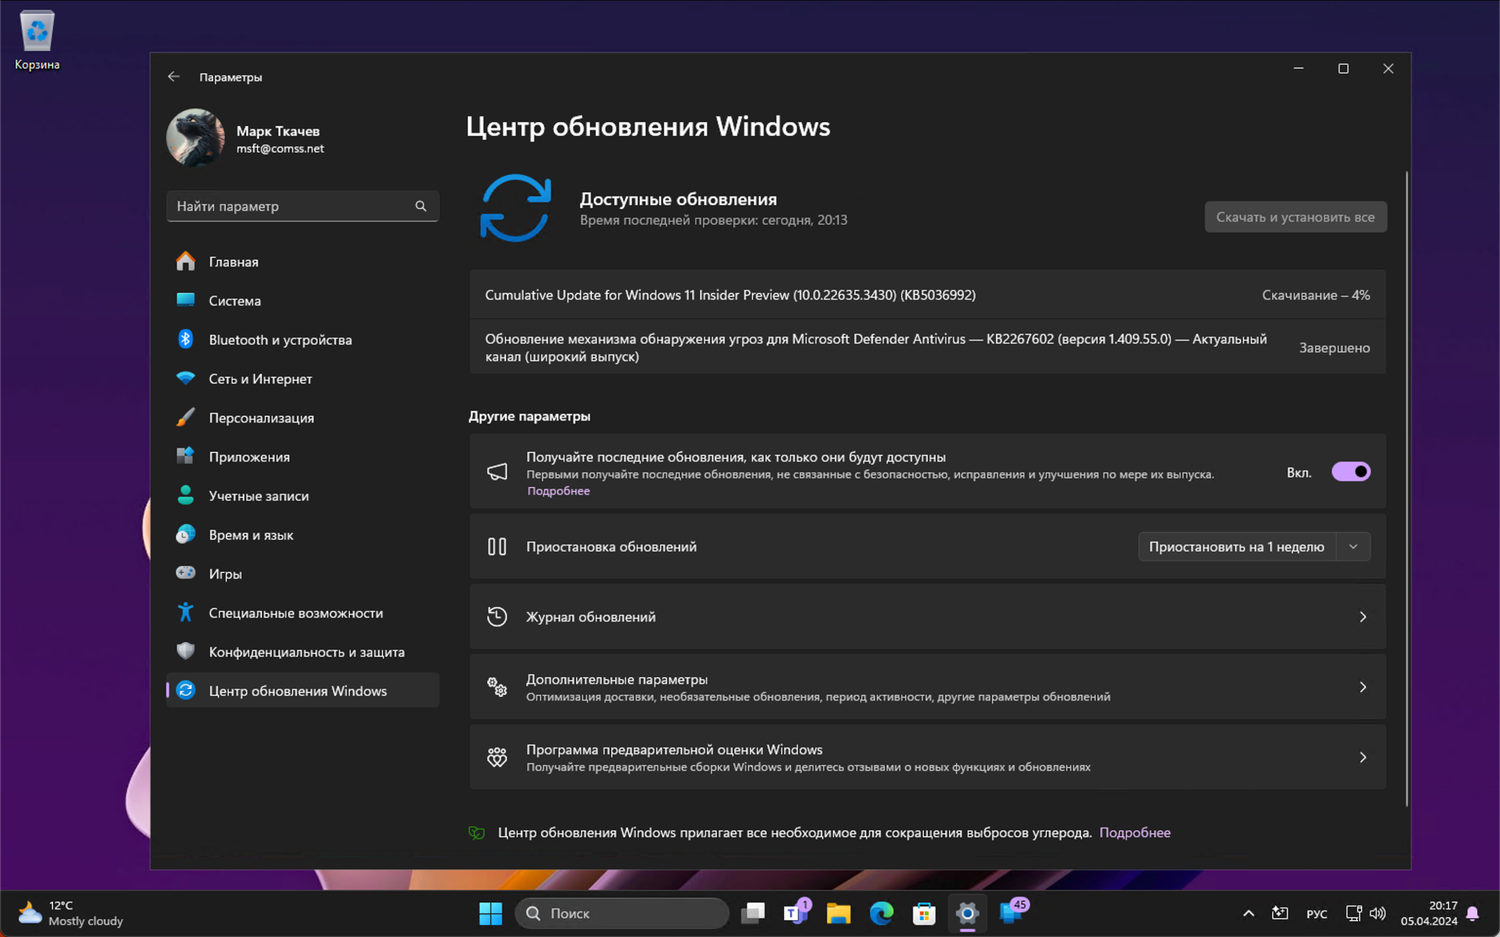
Task: Open the notification bell in system tray
Action: coord(1472,913)
